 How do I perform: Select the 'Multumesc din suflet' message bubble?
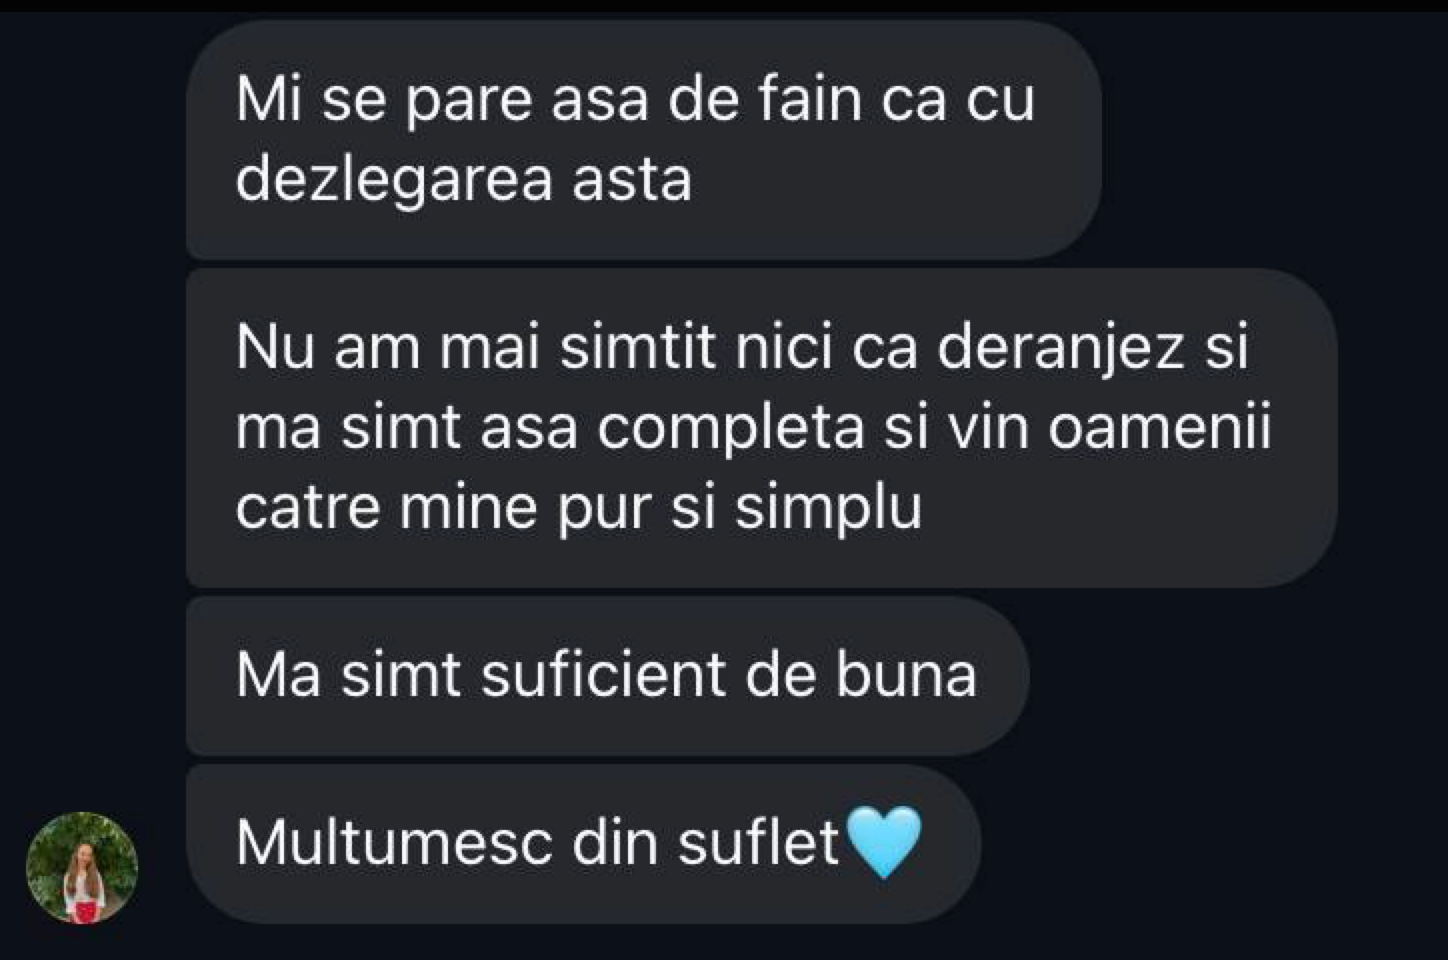(x=583, y=843)
